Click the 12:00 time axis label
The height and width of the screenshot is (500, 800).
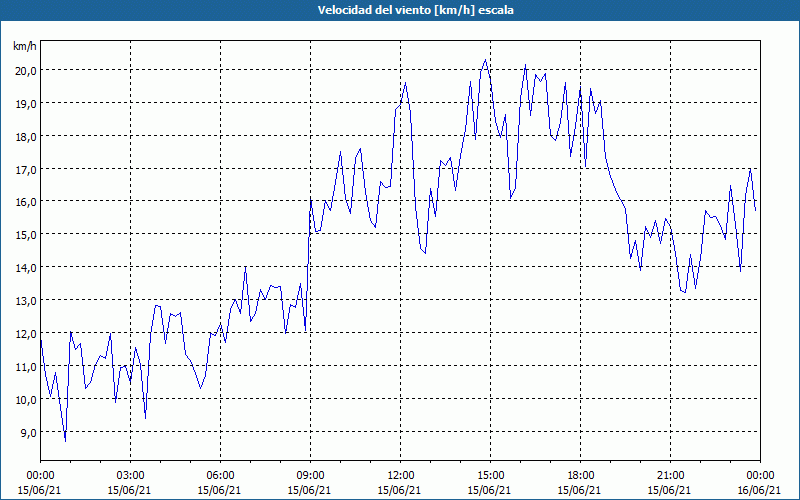coord(401,476)
